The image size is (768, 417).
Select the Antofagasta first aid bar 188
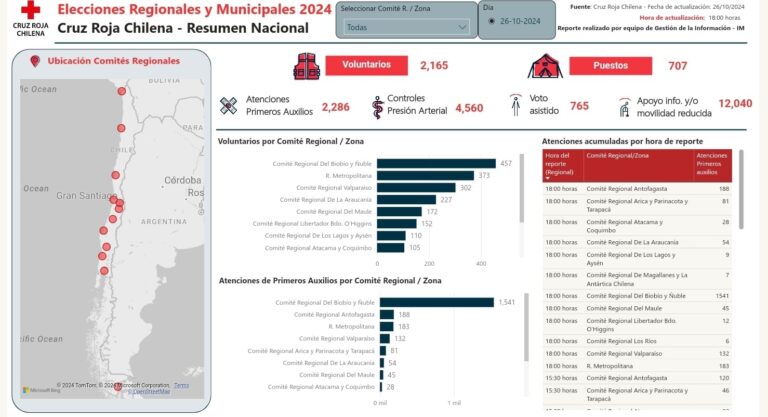point(387,315)
